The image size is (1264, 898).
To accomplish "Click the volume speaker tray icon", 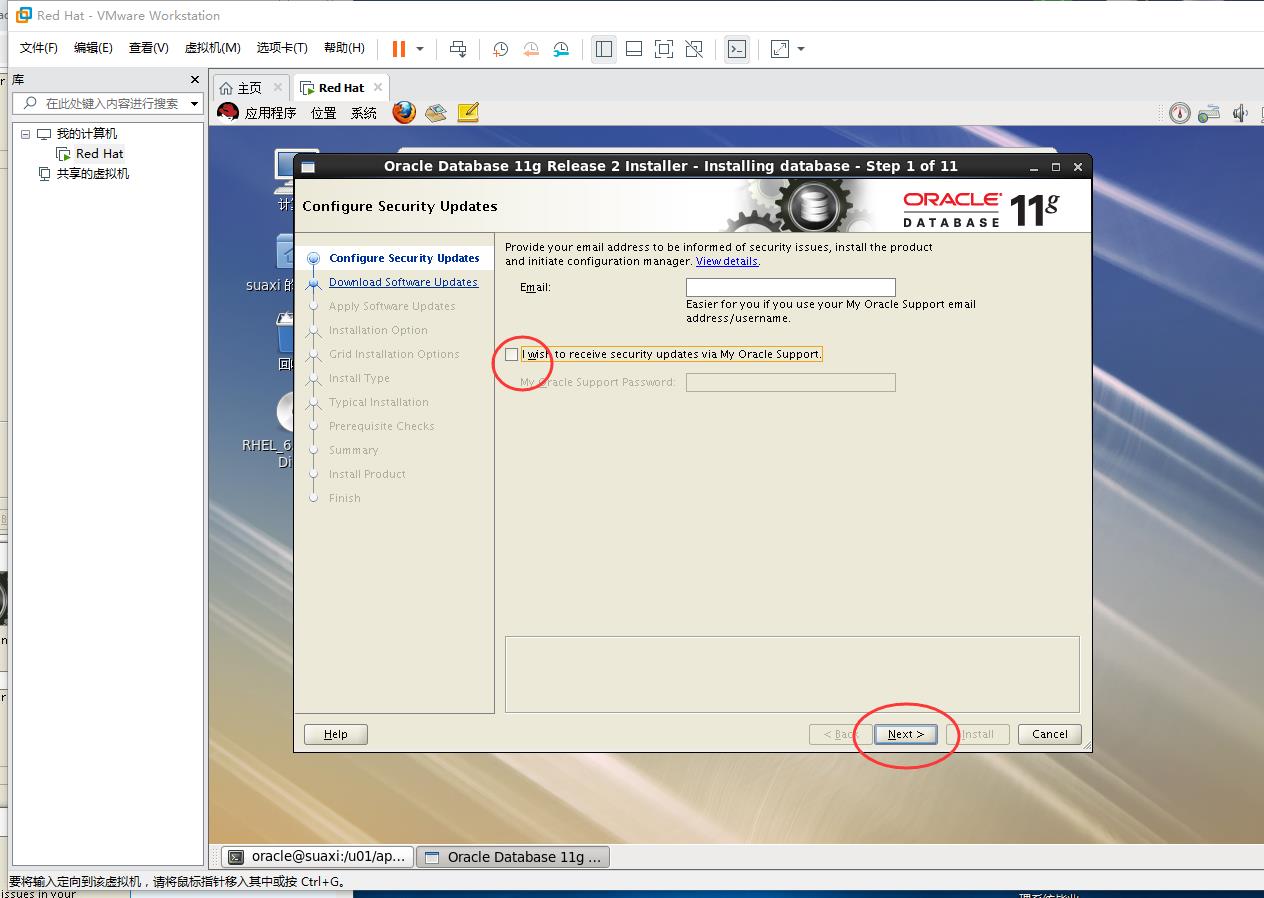I will (x=1240, y=113).
